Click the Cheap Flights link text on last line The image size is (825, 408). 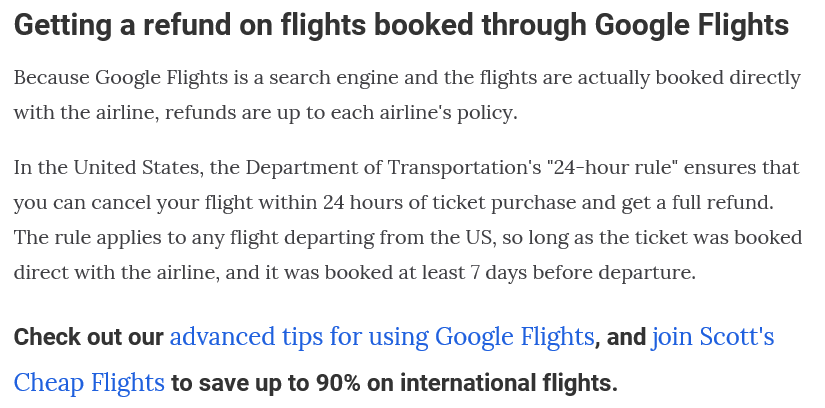pyautogui.click(x=89, y=383)
